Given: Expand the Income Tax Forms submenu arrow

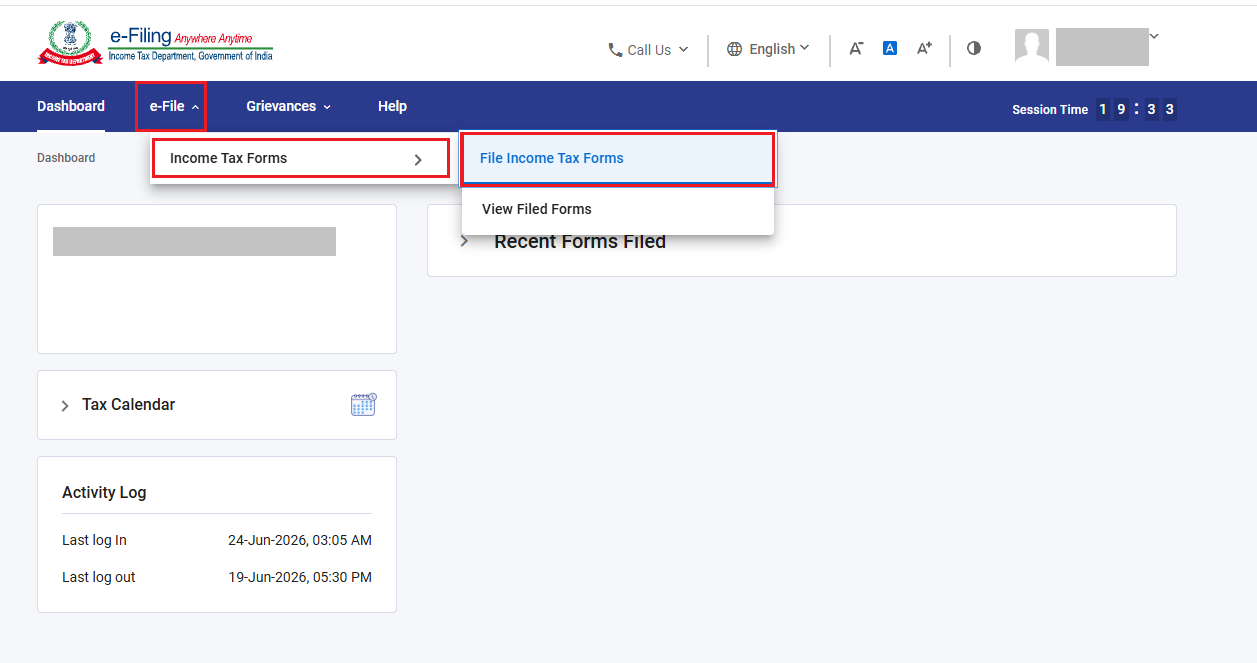Looking at the screenshot, I should (418, 159).
